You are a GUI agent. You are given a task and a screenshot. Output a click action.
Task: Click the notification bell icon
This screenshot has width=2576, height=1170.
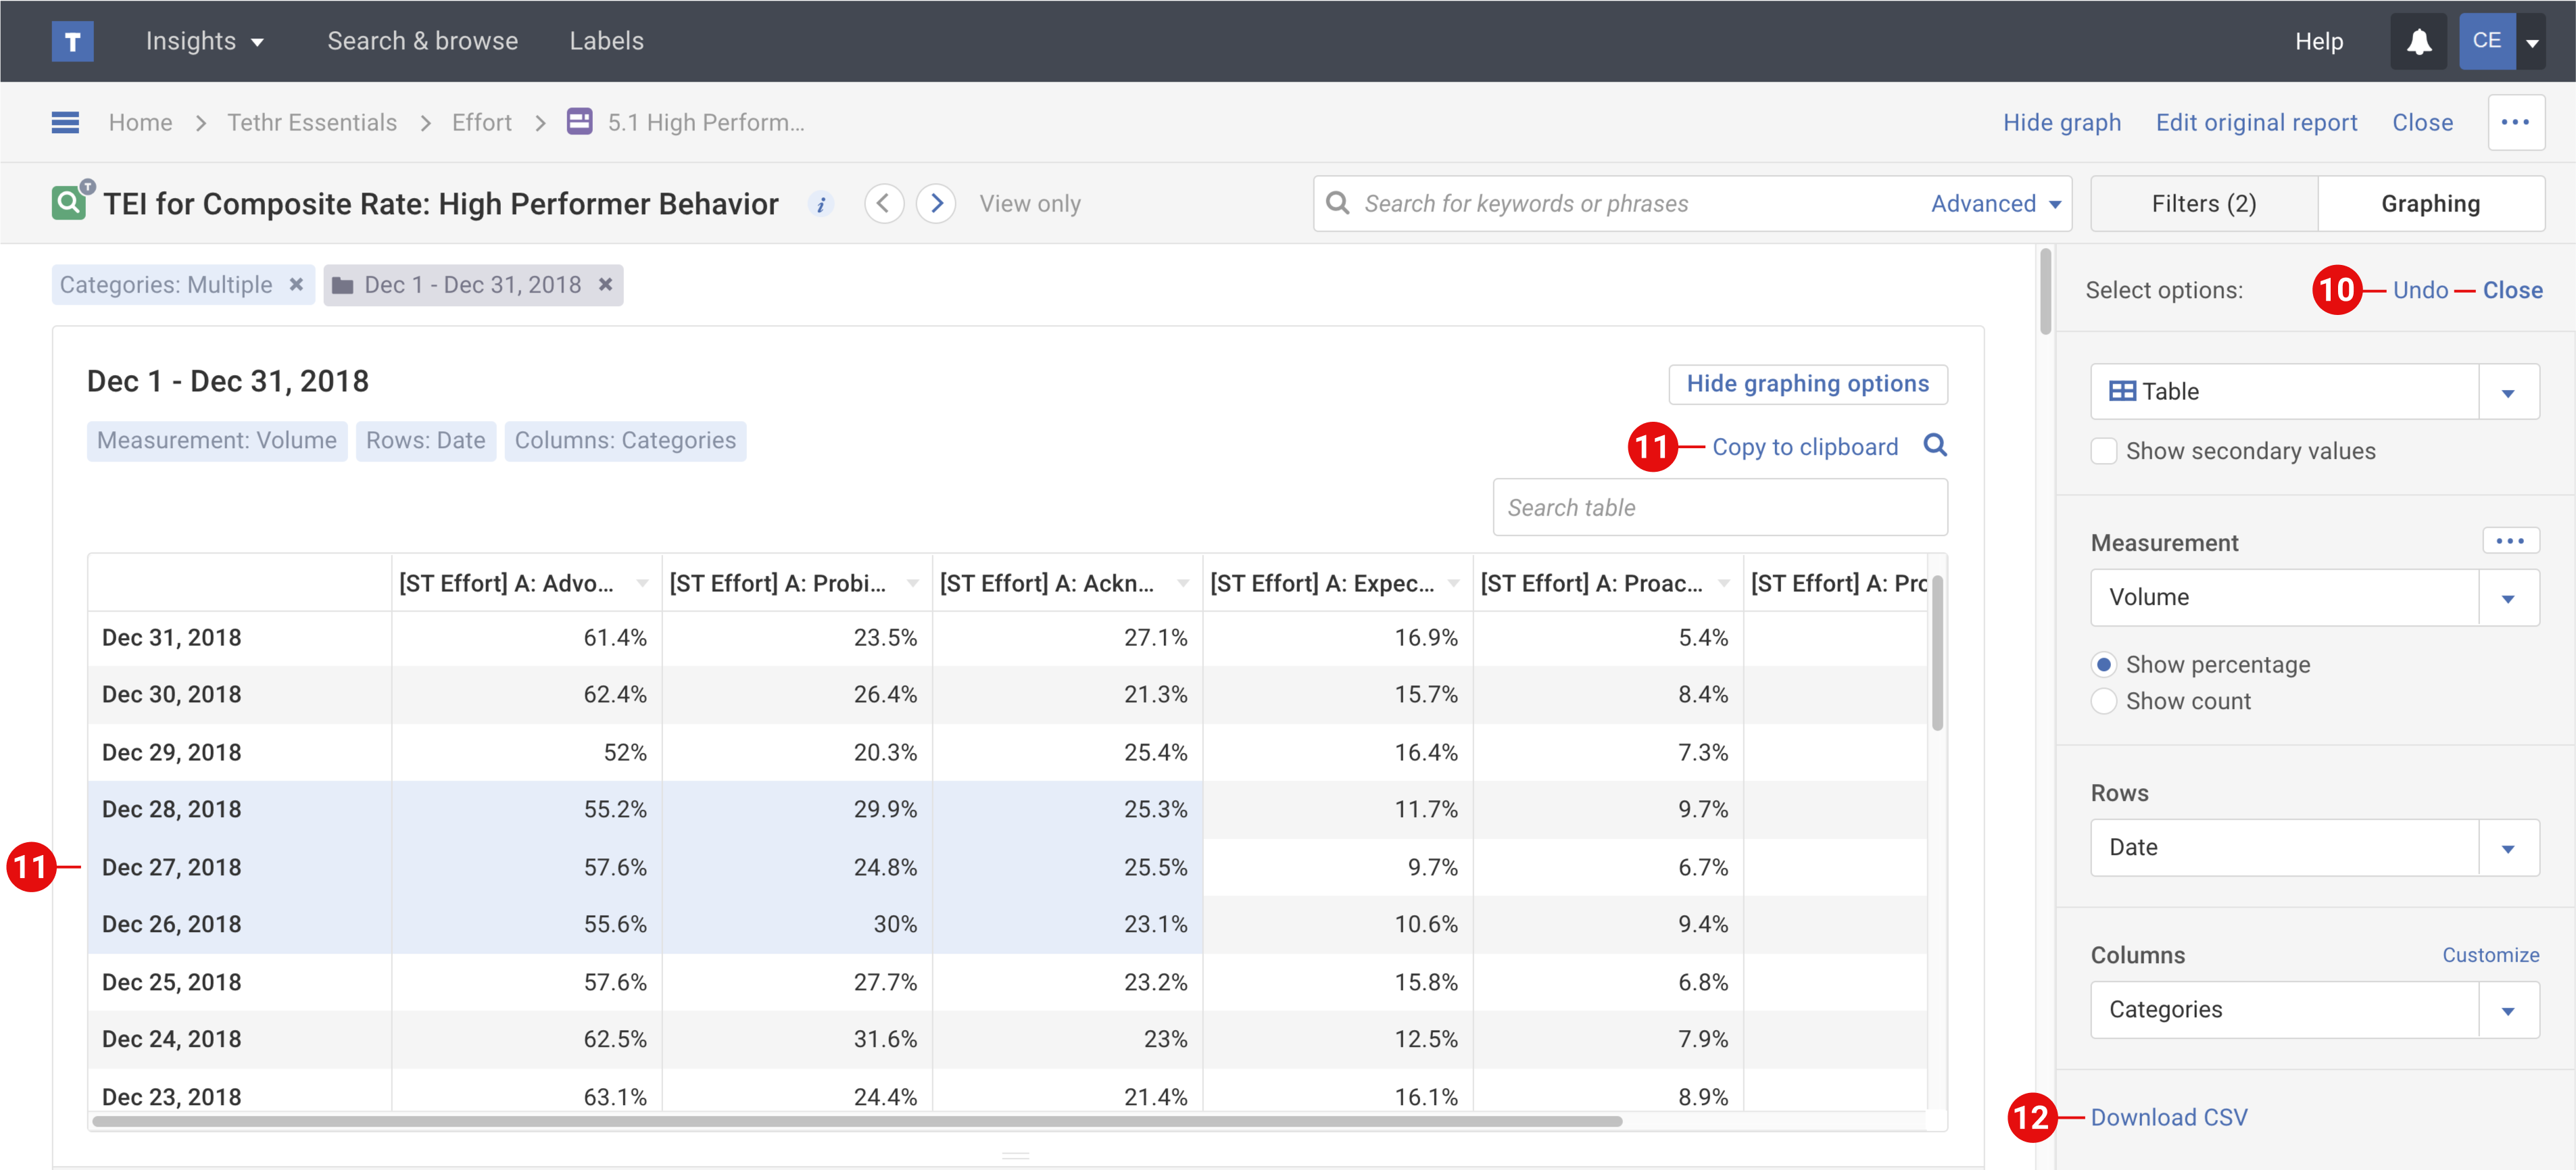[2418, 41]
